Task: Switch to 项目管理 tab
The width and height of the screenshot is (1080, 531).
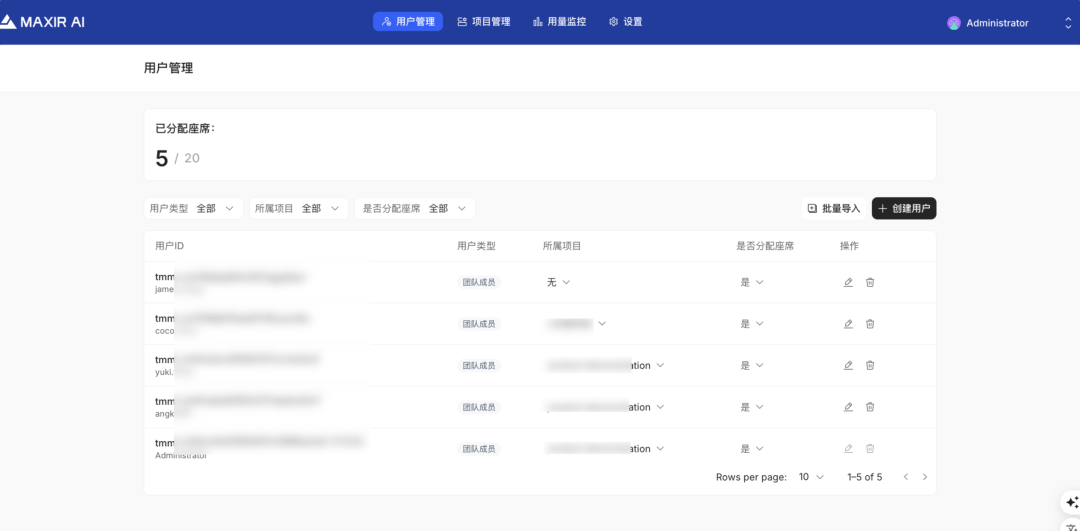Action: (483, 22)
